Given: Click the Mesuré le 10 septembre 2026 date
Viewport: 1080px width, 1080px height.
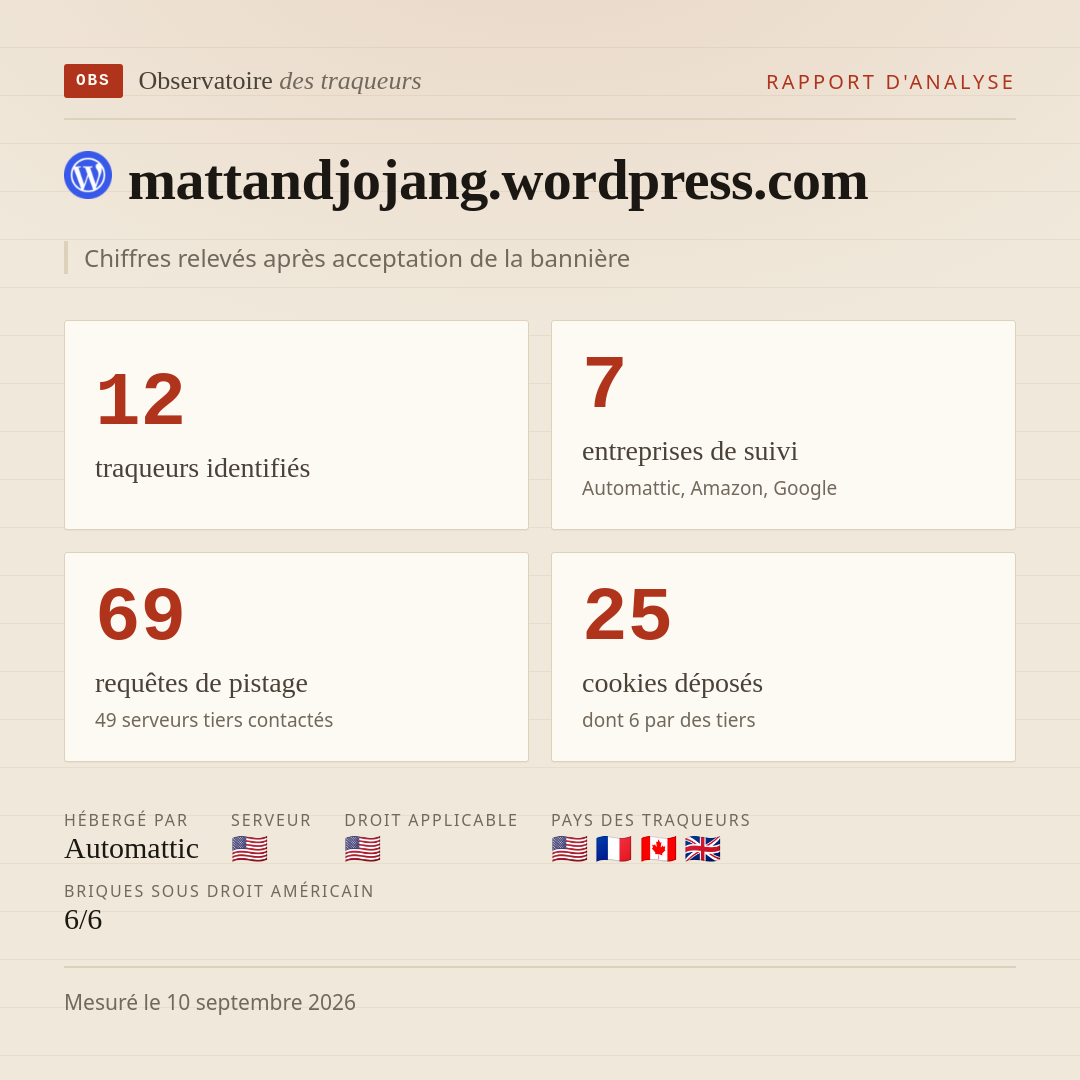Looking at the screenshot, I should click(210, 1002).
